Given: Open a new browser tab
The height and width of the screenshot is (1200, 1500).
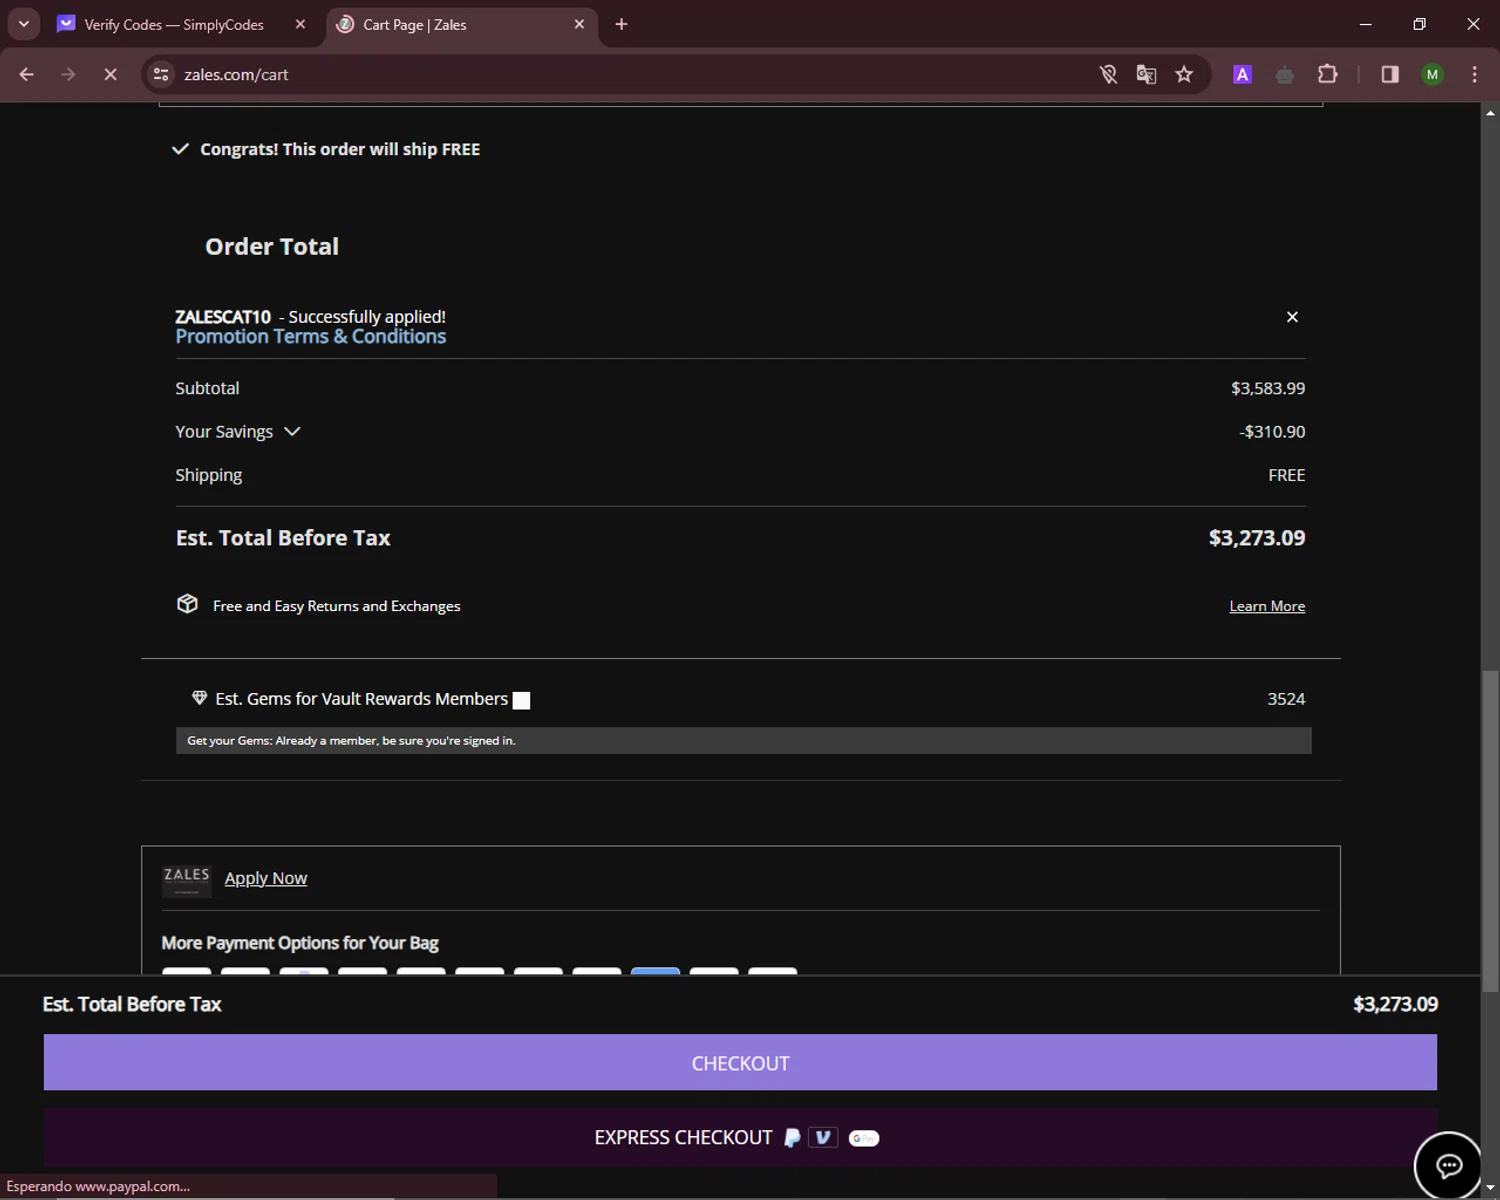Looking at the screenshot, I should (621, 24).
